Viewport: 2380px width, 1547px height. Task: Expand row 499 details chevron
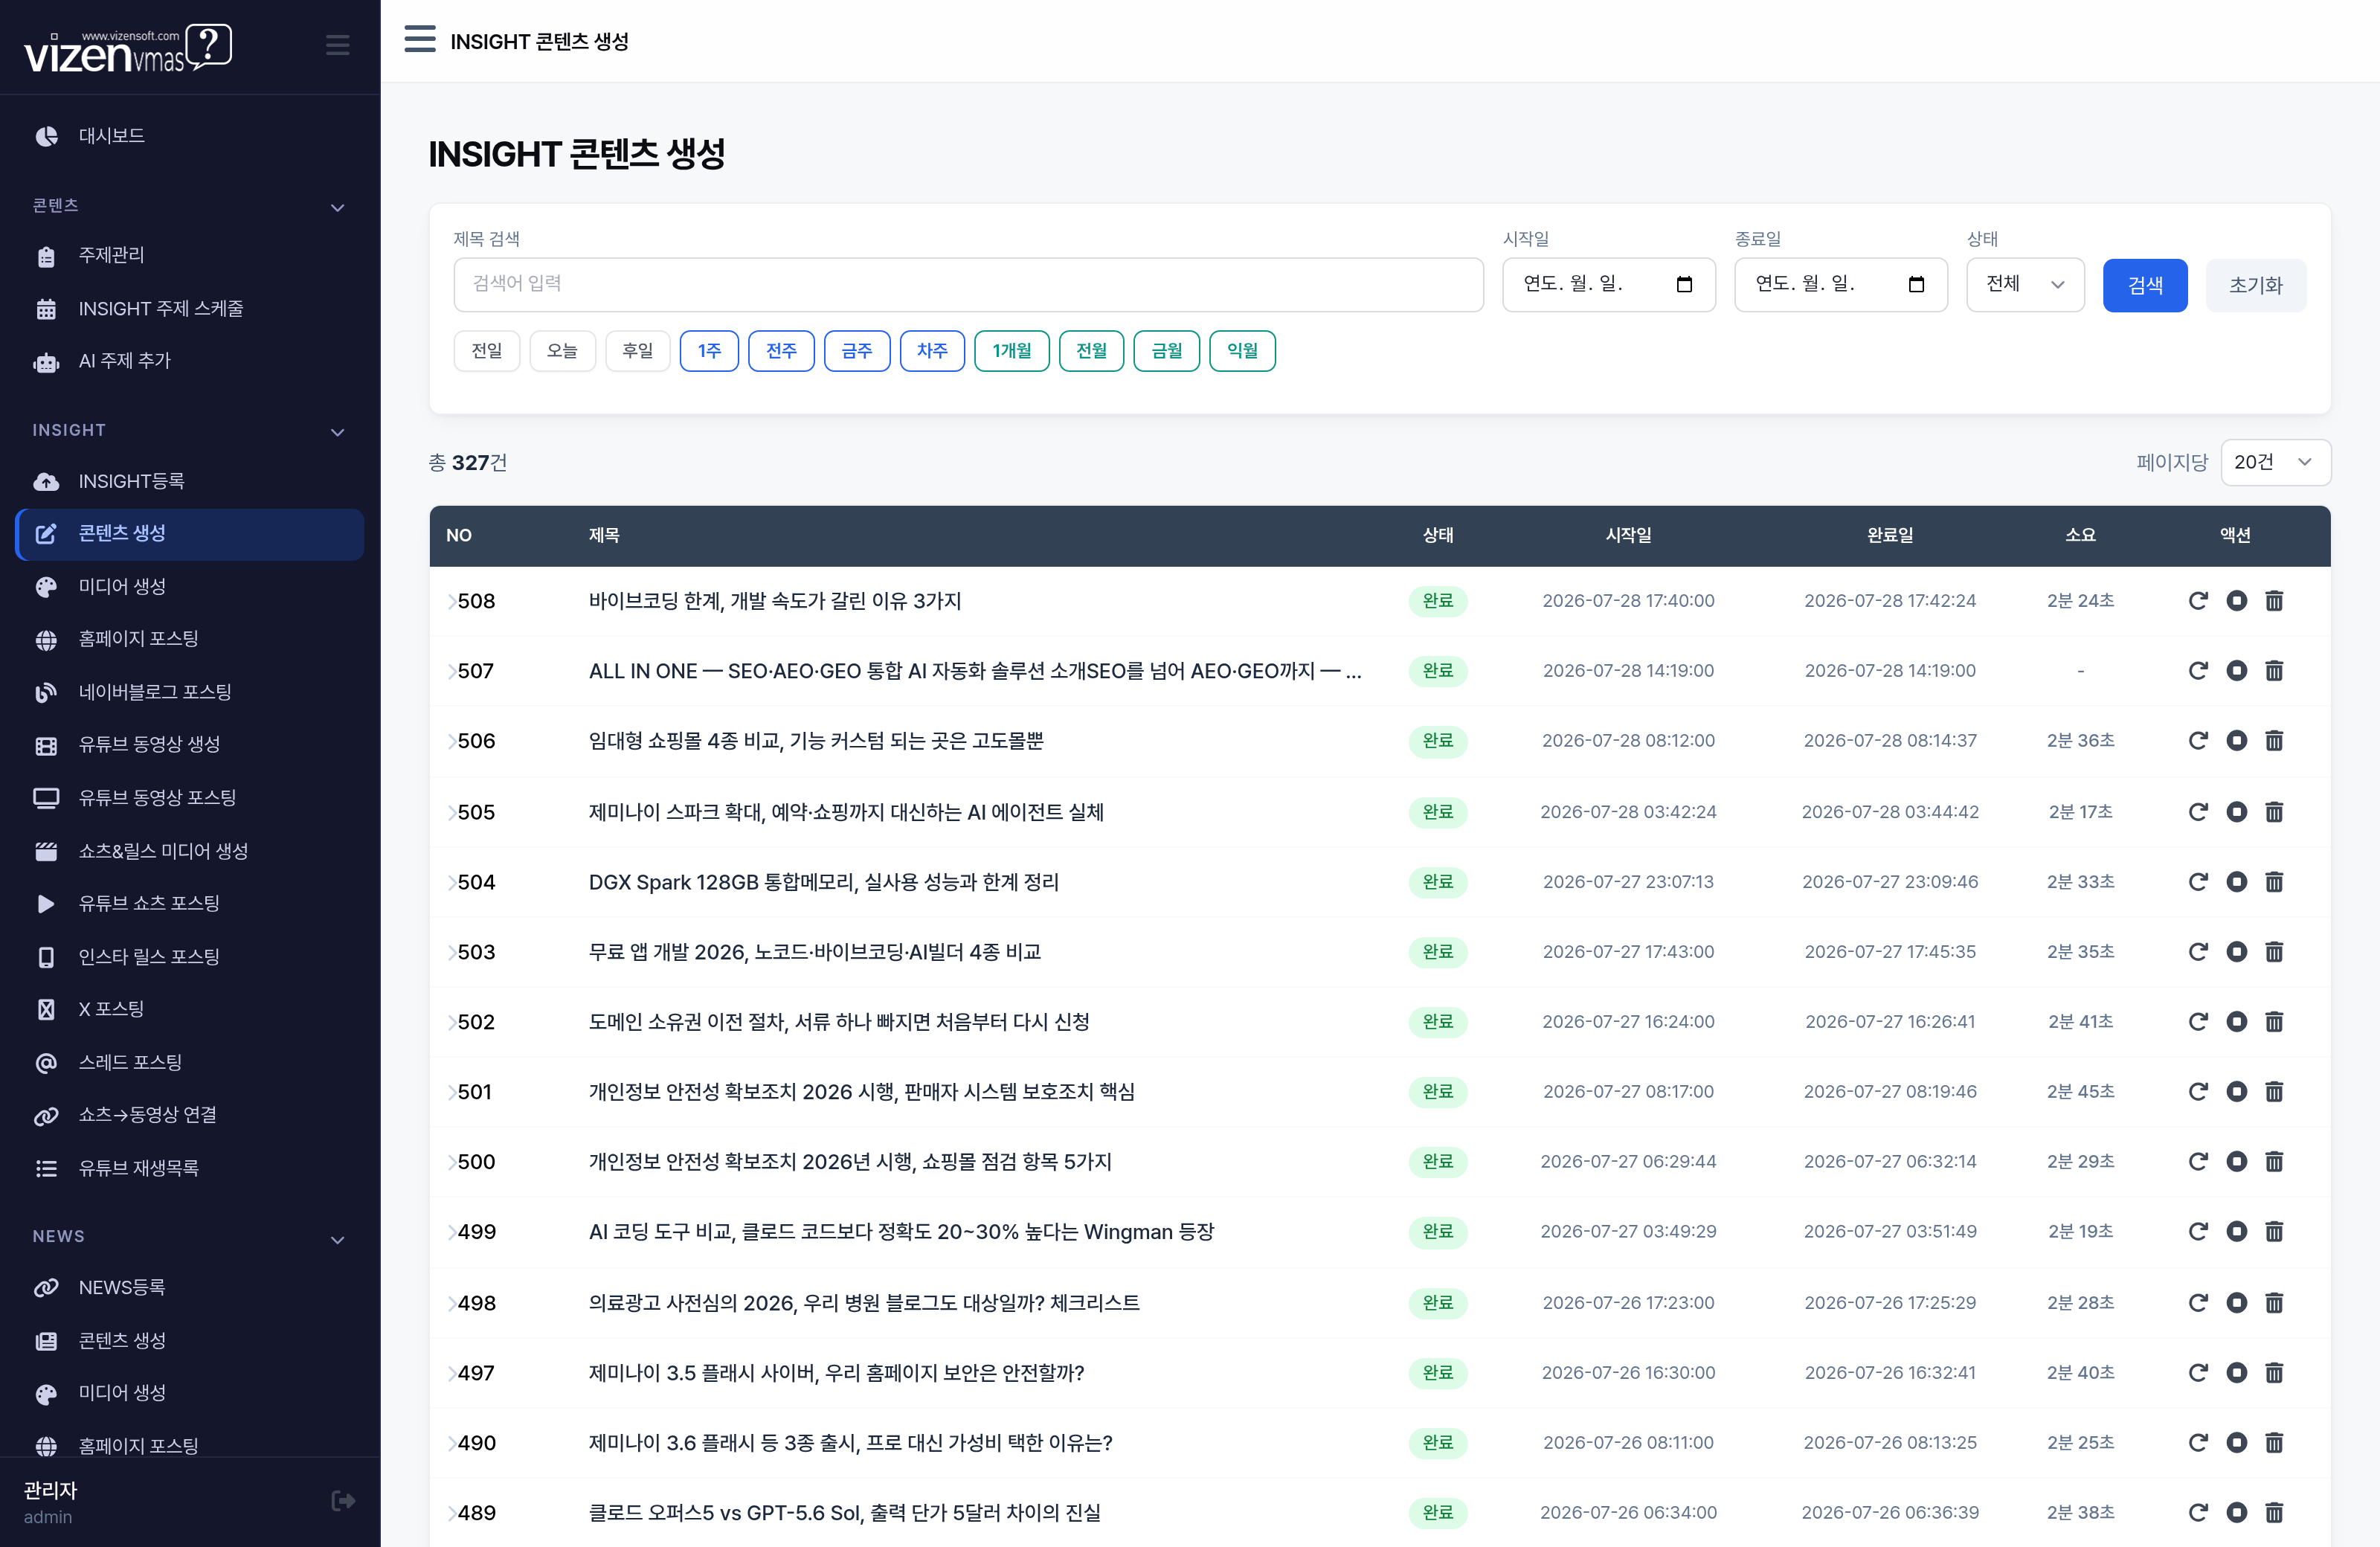[452, 1233]
